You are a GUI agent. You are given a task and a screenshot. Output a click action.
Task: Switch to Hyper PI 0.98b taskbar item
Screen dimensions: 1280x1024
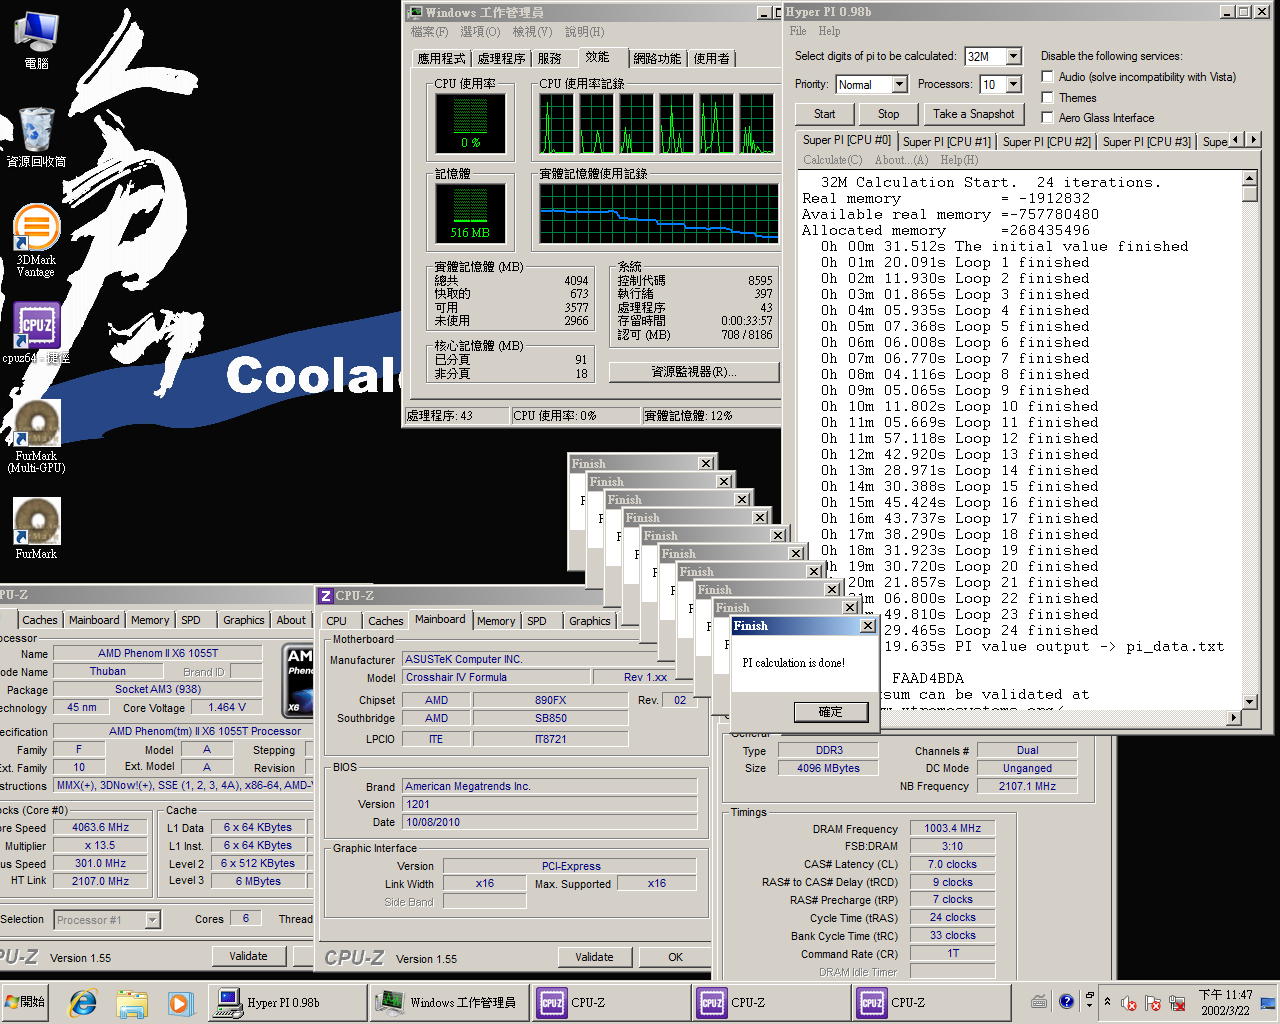point(287,1002)
